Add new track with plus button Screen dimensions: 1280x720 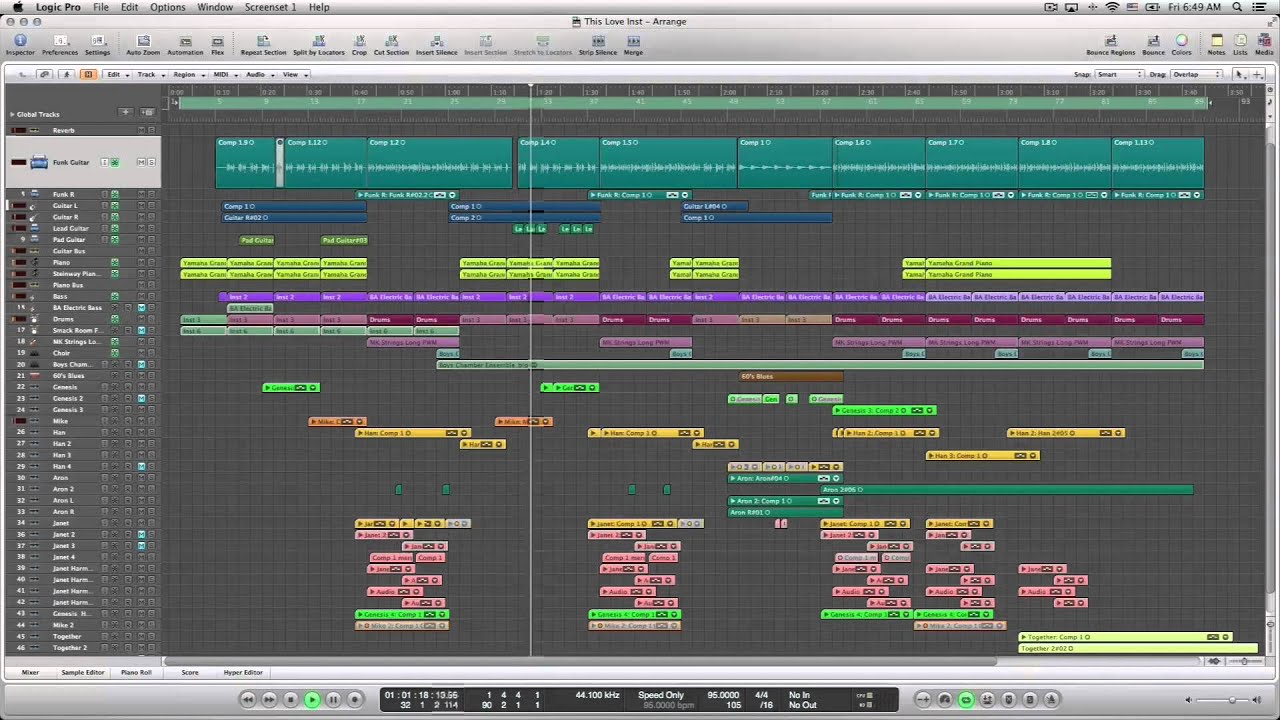coord(125,113)
